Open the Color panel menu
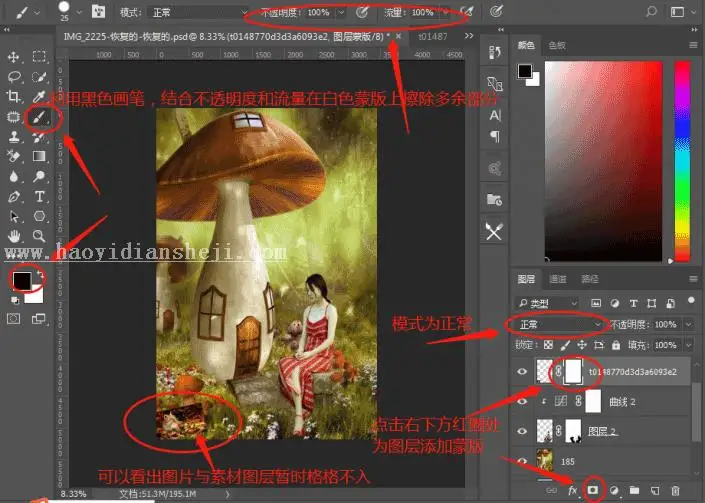Screen dimensions: 705x503 [693, 45]
